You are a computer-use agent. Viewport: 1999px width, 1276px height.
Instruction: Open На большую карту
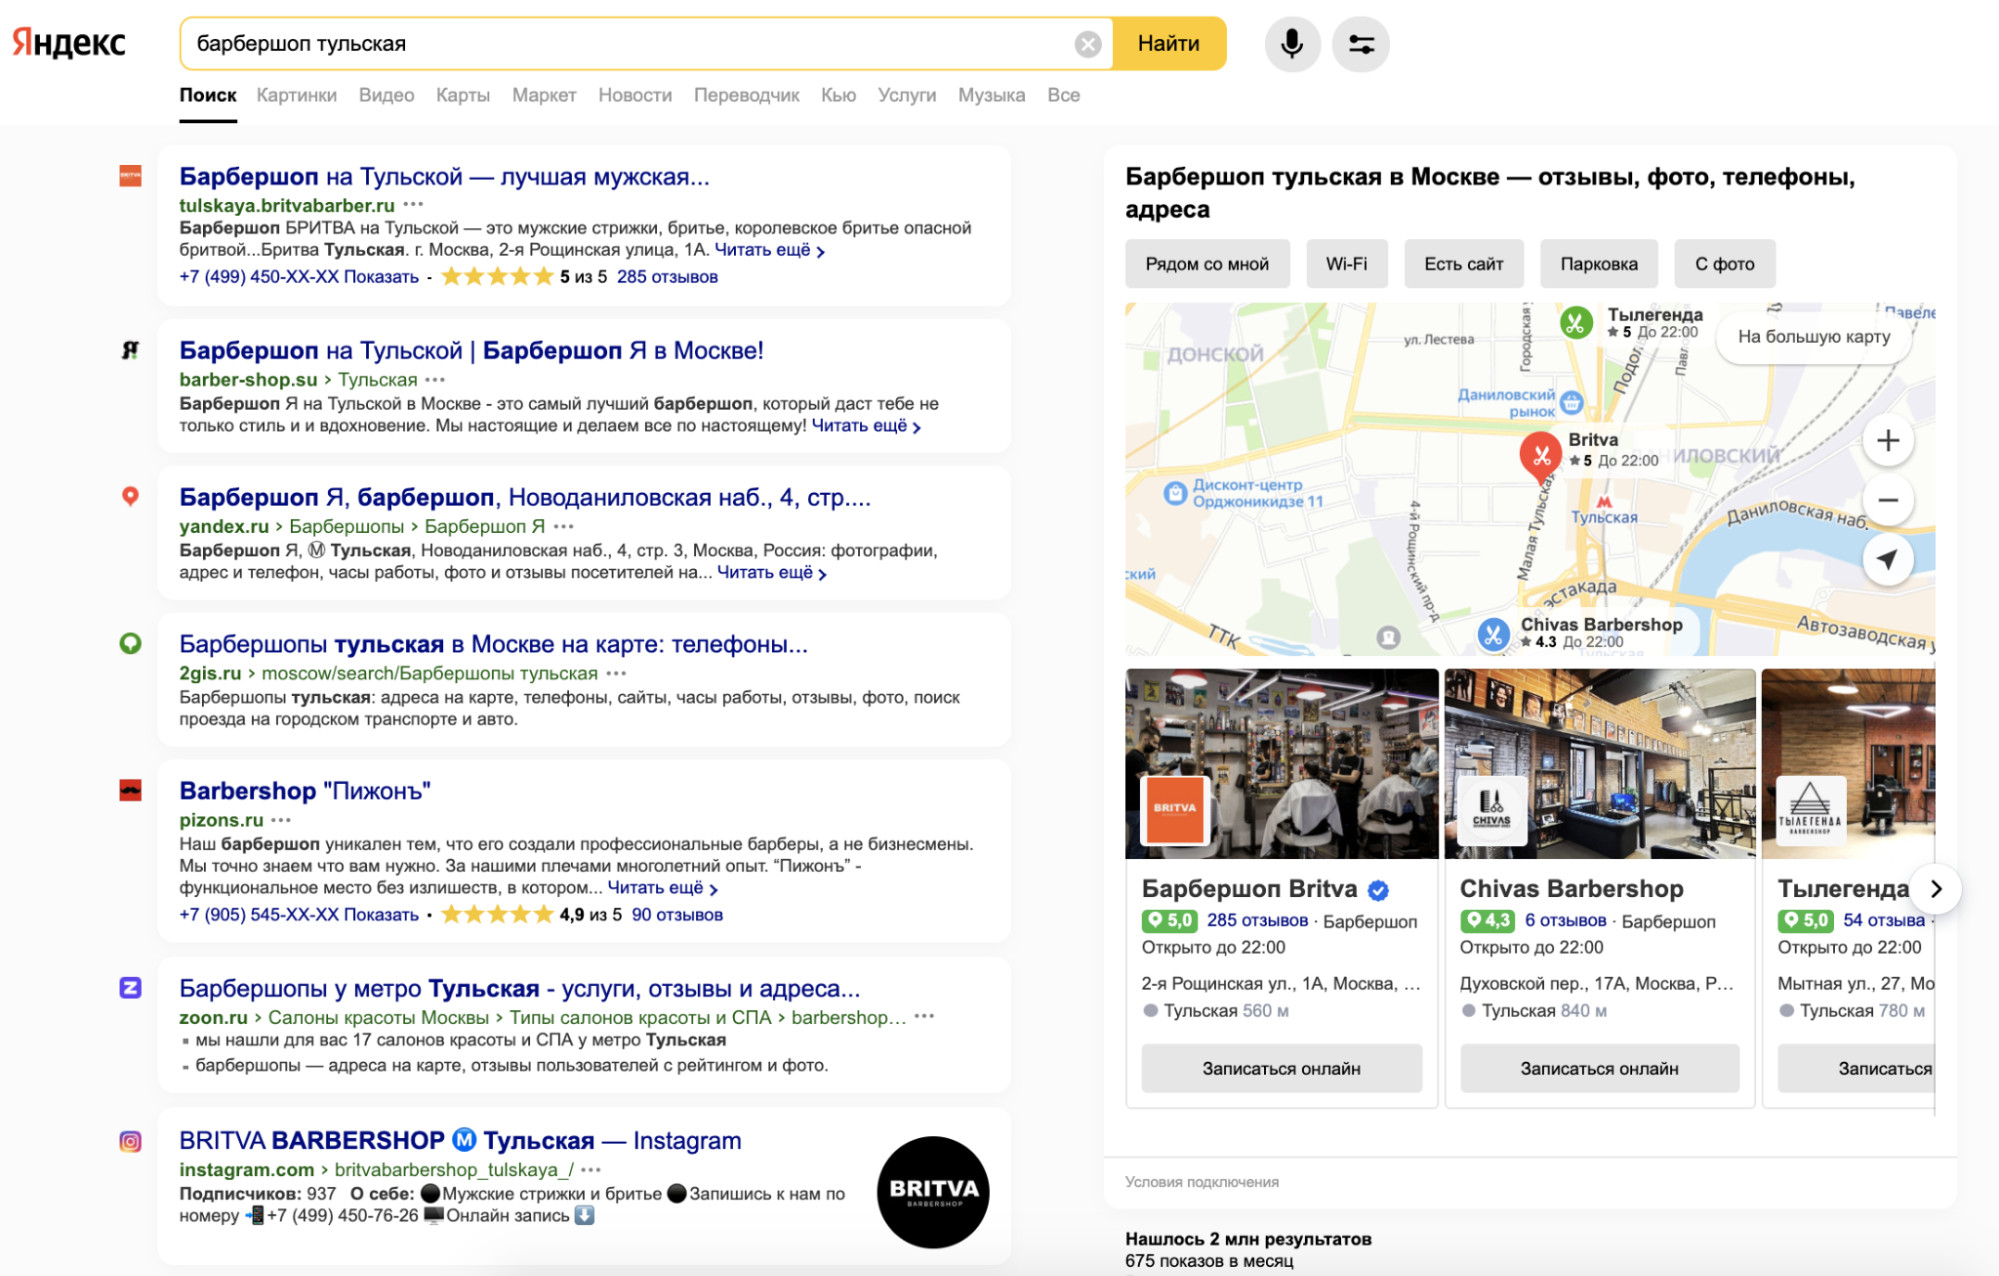(1814, 336)
